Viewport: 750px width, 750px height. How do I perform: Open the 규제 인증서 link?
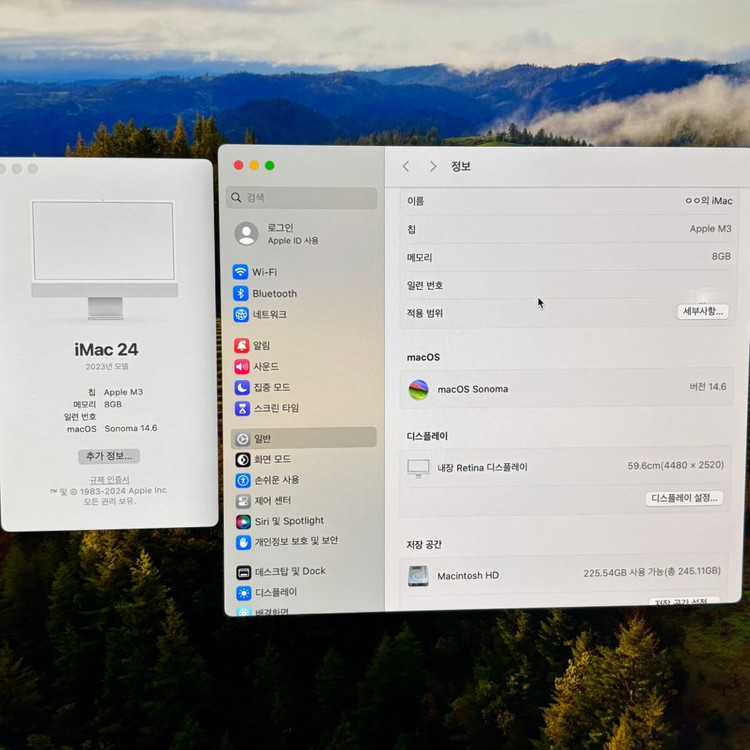pos(109,480)
